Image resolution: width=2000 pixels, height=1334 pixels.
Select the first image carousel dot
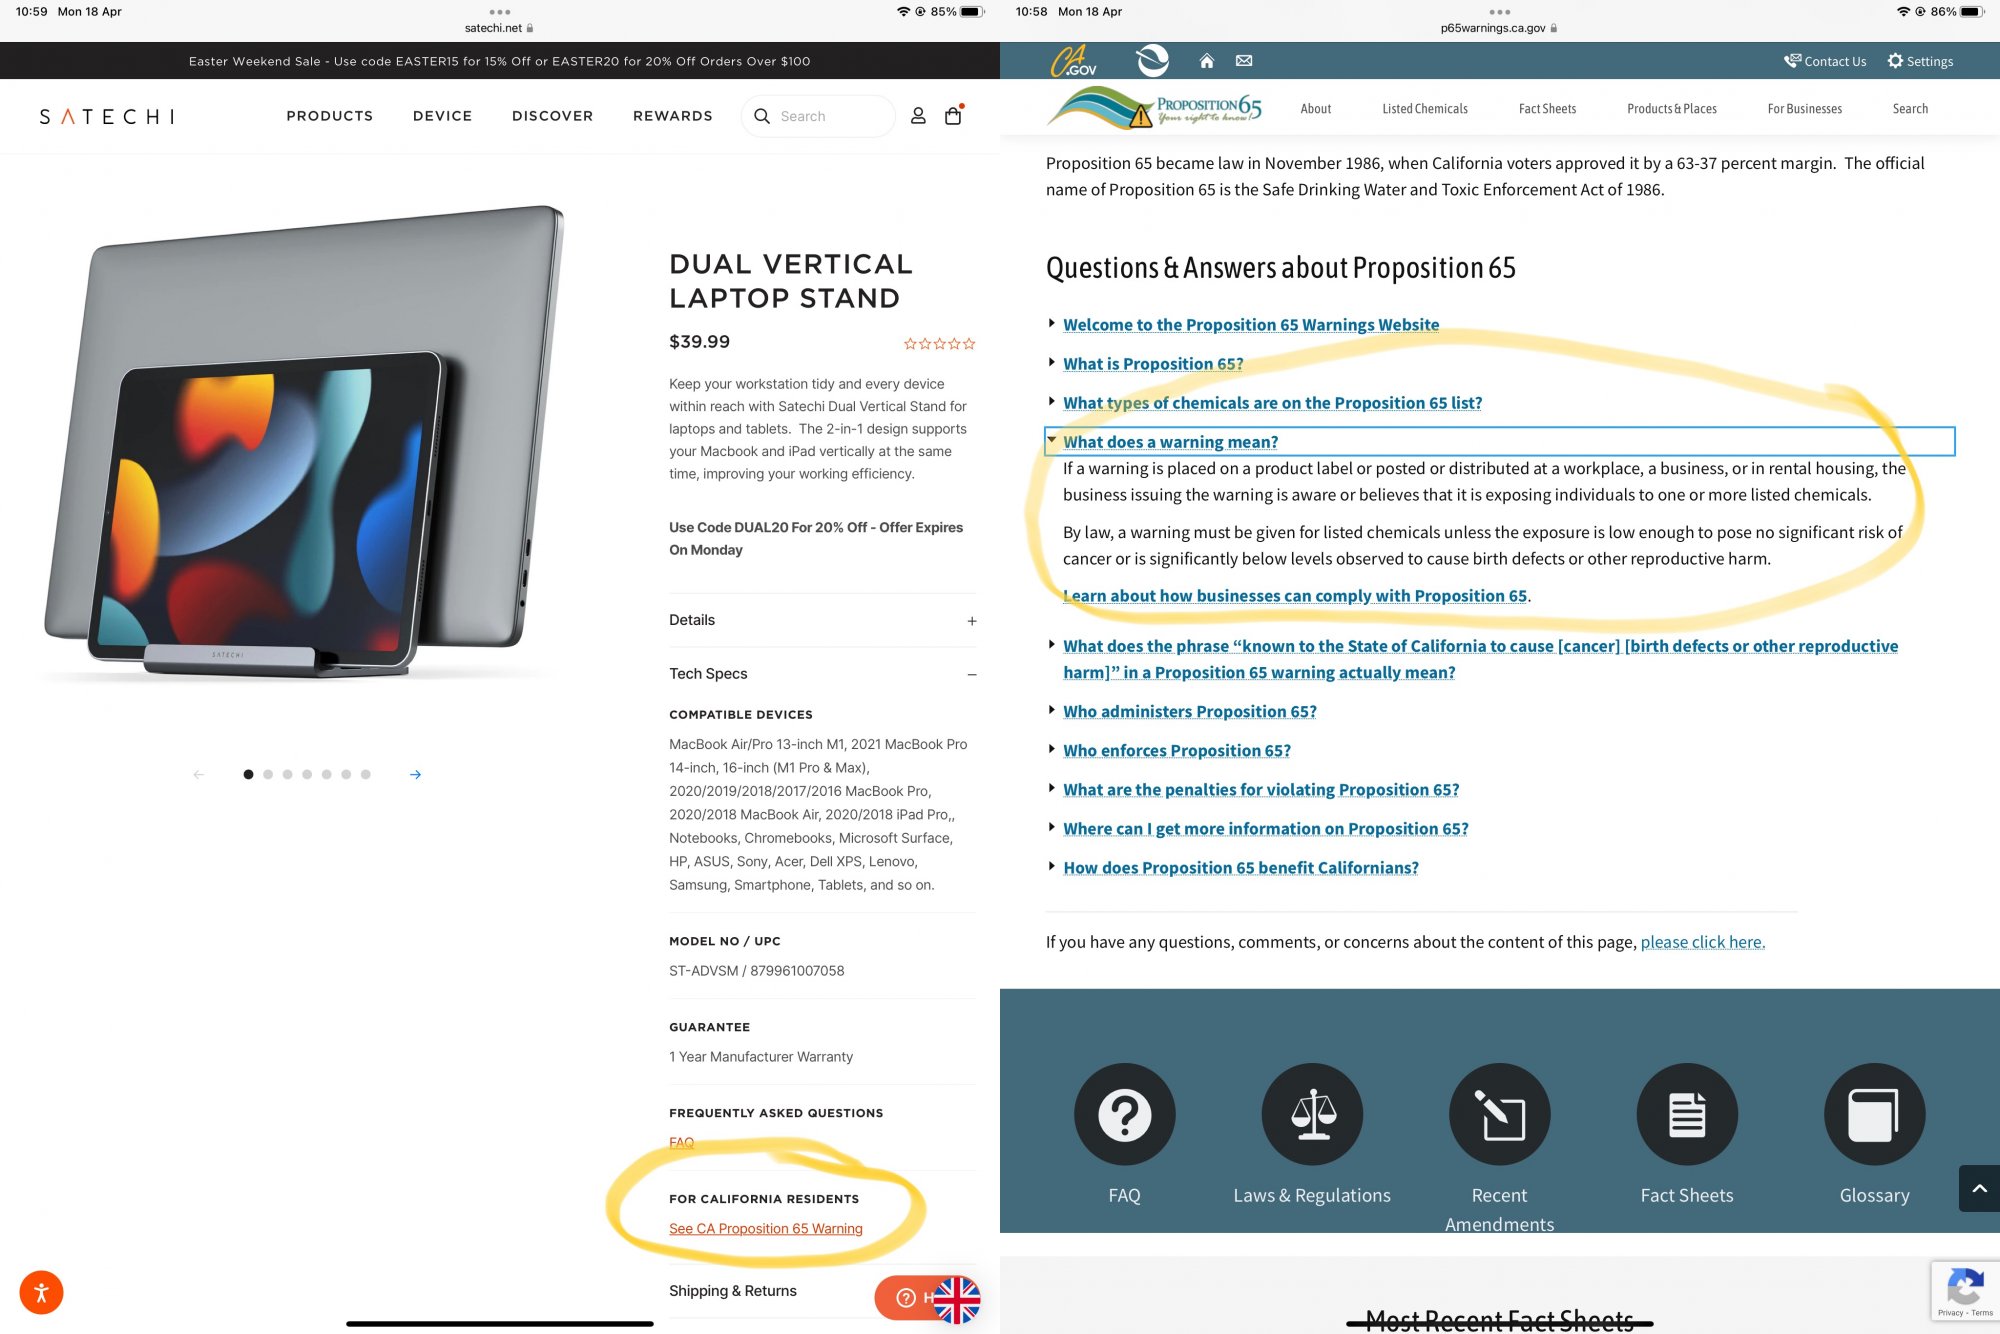tap(248, 774)
